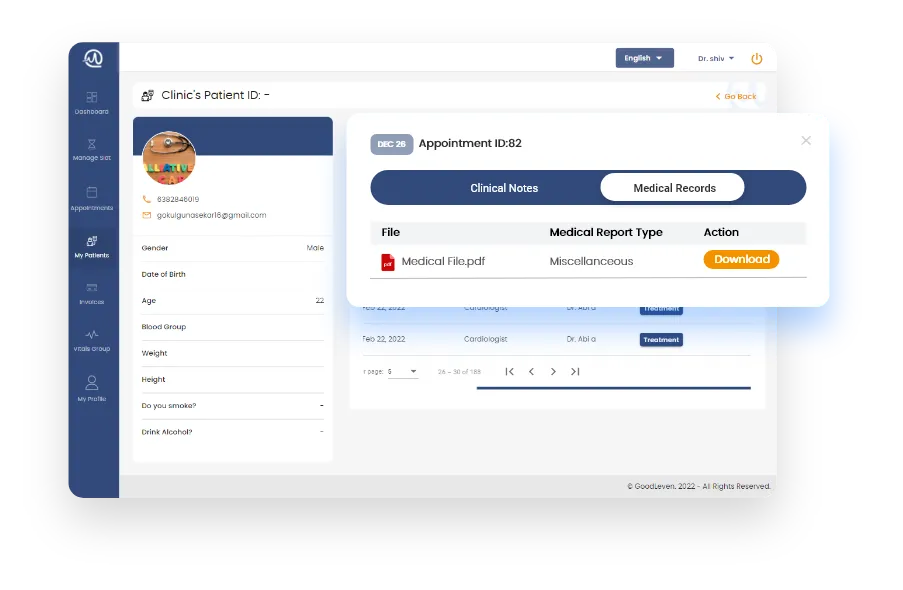Open the Appointments calendar icon

(92, 198)
